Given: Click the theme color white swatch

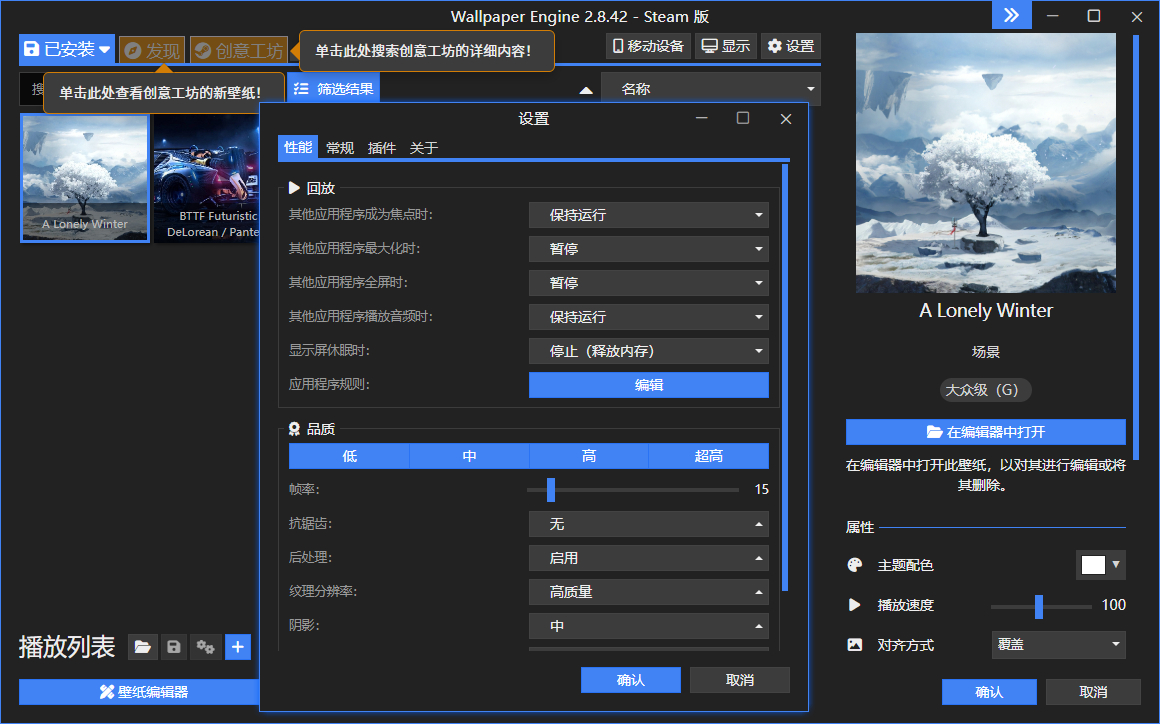Looking at the screenshot, I should [1093, 565].
